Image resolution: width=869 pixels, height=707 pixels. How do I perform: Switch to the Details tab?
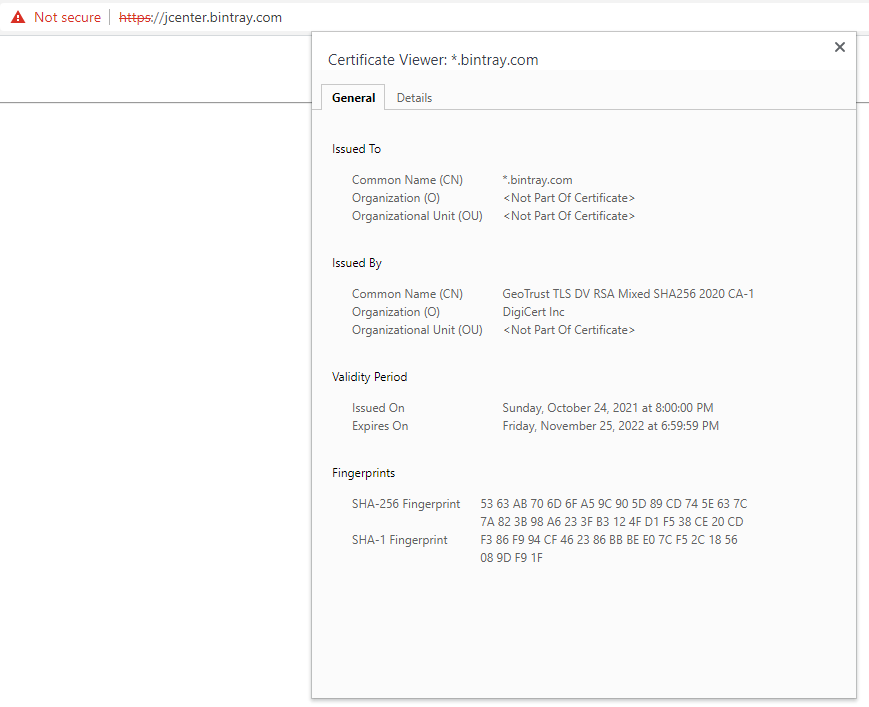(x=414, y=98)
